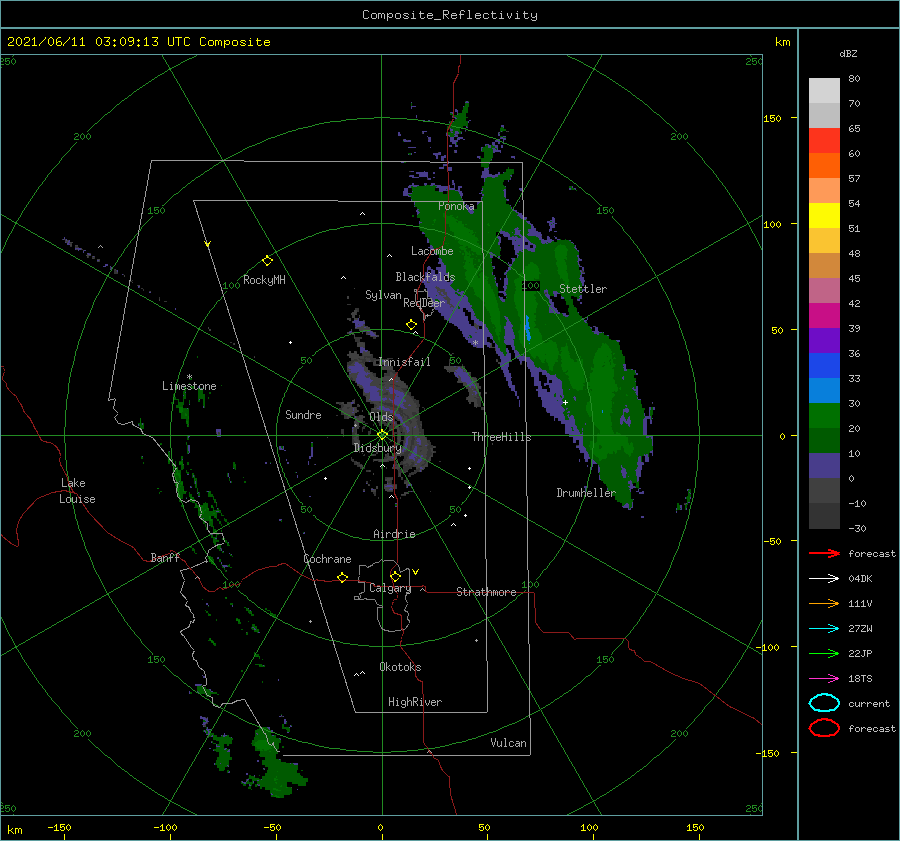This screenshot has height=841, width=900.
Task: Click the Banff label
Action: [x=165, y=557]
